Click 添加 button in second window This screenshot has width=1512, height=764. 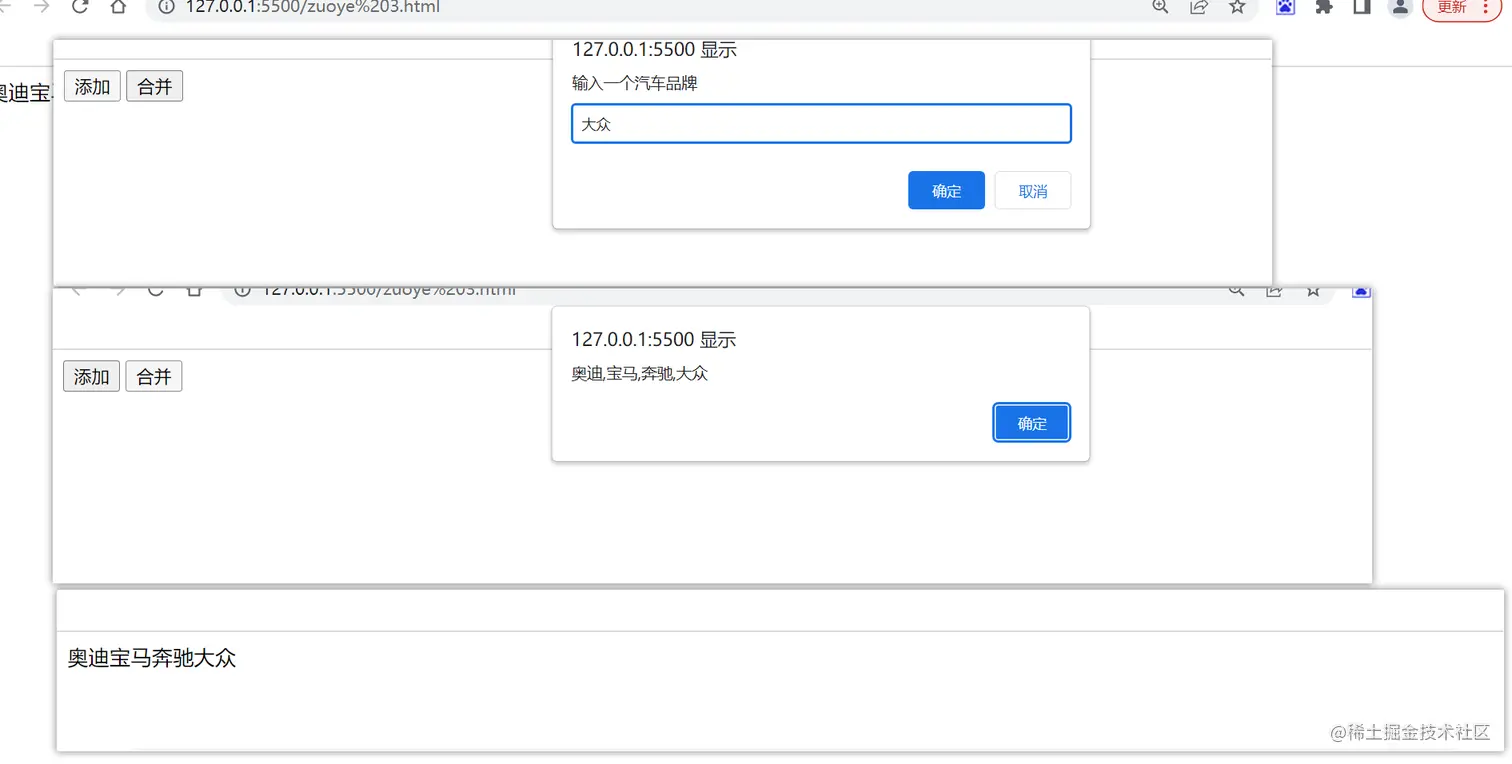(92, 377)
